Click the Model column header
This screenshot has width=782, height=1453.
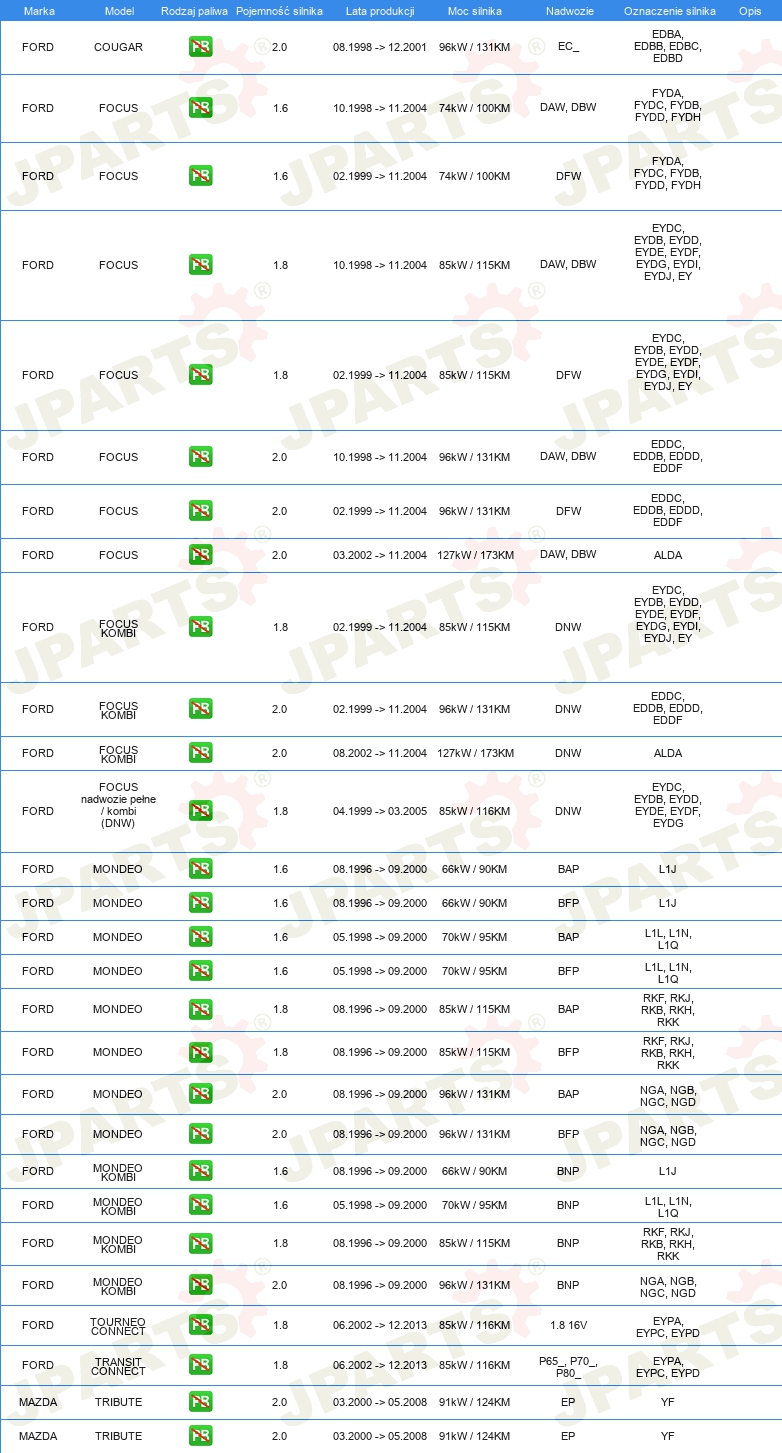[119, 10]
